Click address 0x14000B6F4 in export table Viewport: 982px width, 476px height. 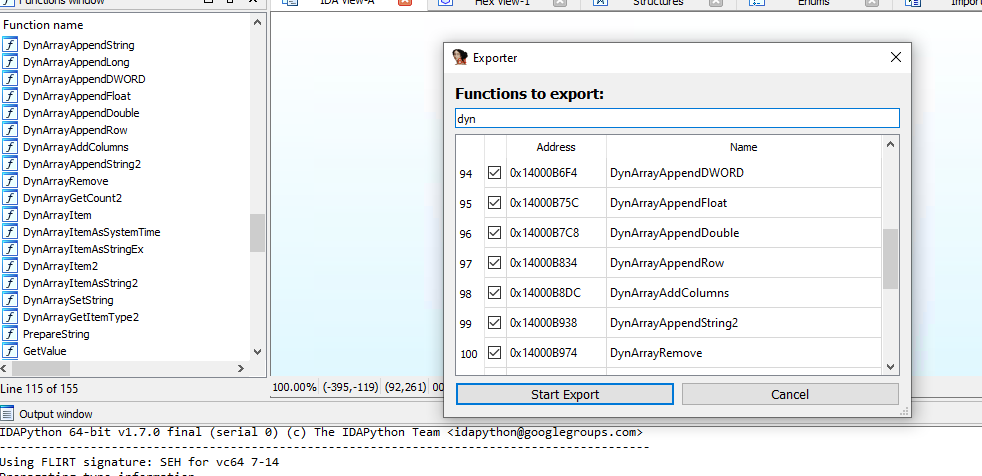[544, 173]
